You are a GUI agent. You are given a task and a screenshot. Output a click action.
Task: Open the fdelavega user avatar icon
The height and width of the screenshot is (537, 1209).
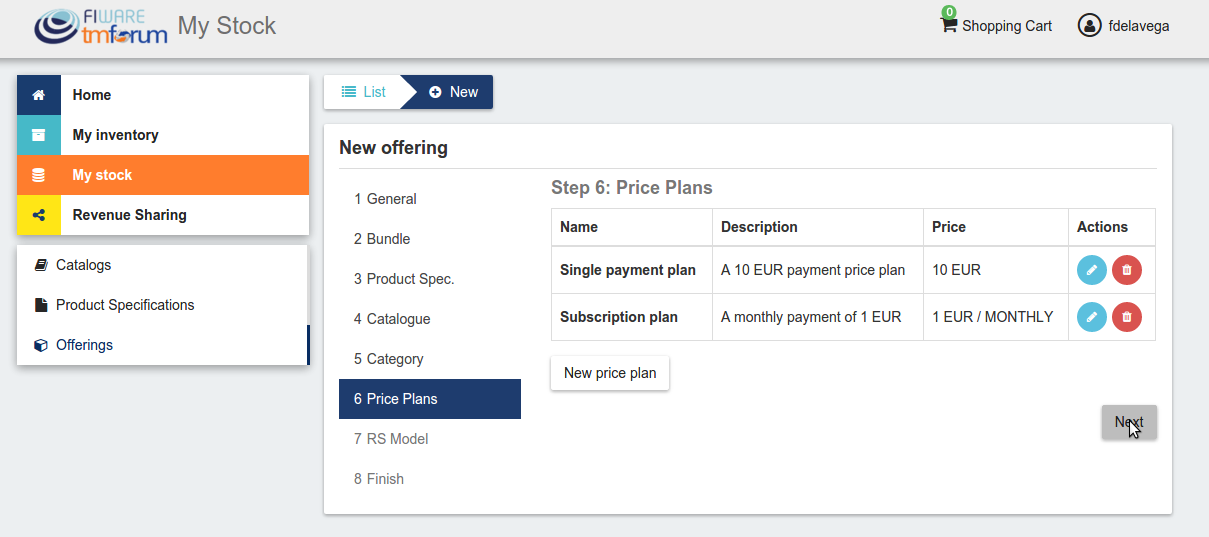coord(1089,25)
